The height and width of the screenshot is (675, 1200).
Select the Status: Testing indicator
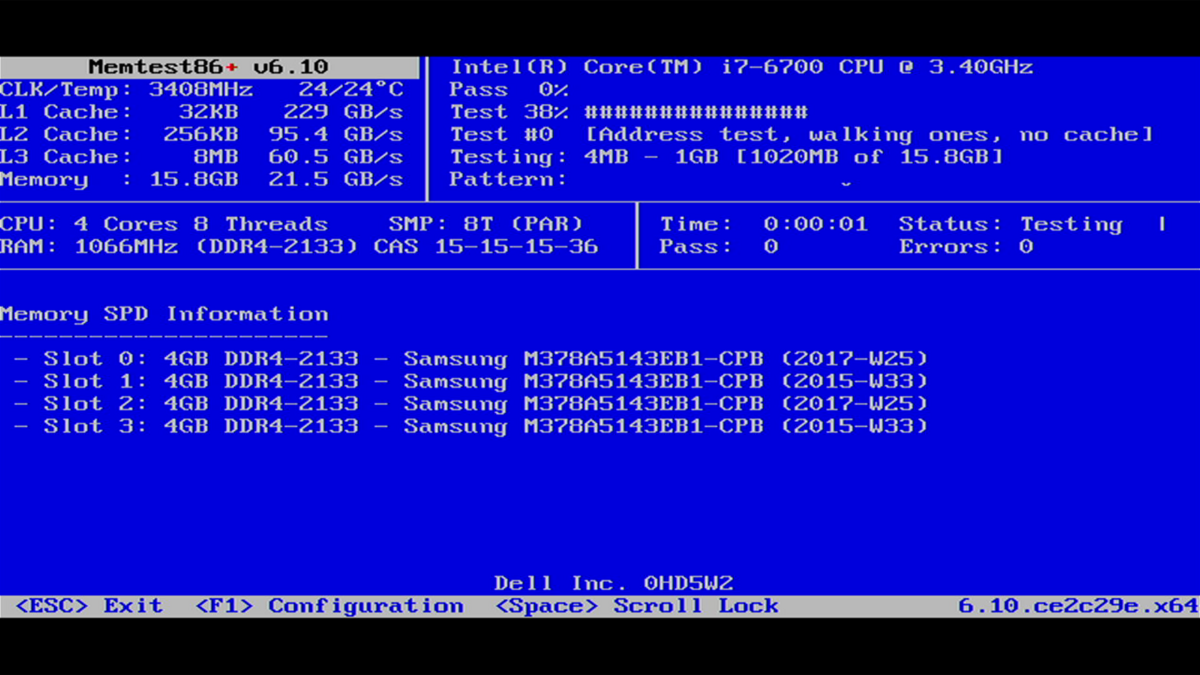(1010, 224)
